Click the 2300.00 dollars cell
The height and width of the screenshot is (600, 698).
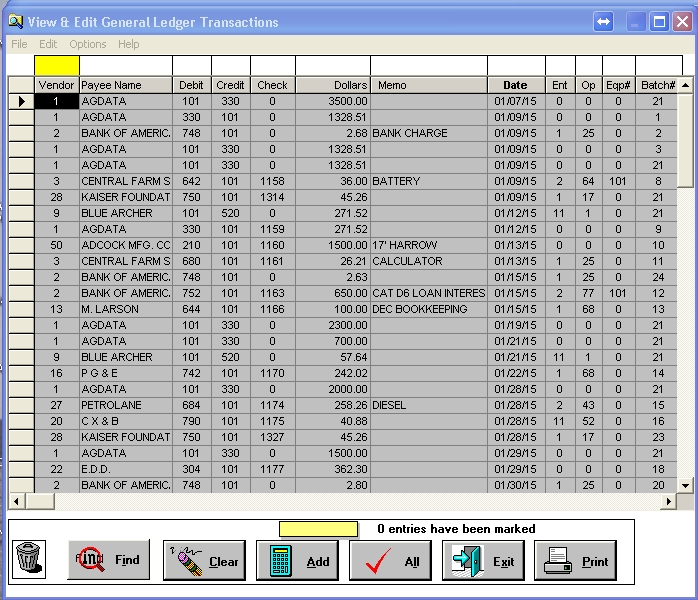point(333,325)
